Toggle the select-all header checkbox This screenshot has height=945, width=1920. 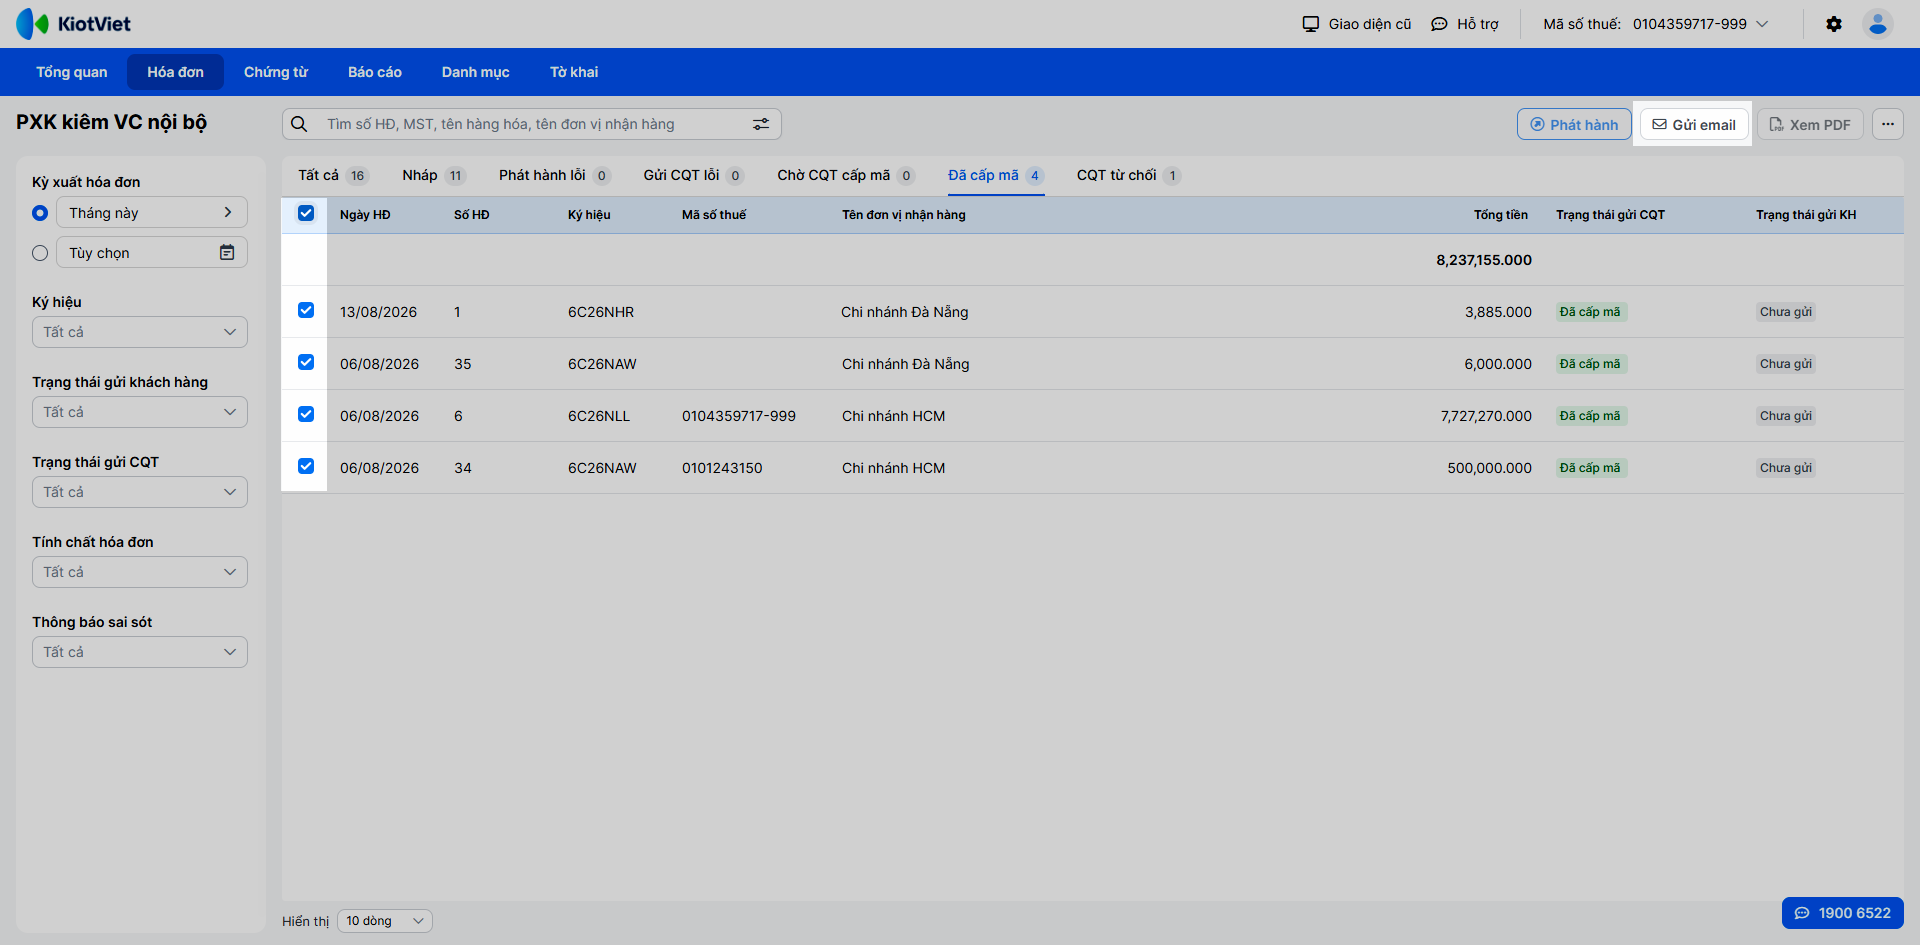pos(306,213)
